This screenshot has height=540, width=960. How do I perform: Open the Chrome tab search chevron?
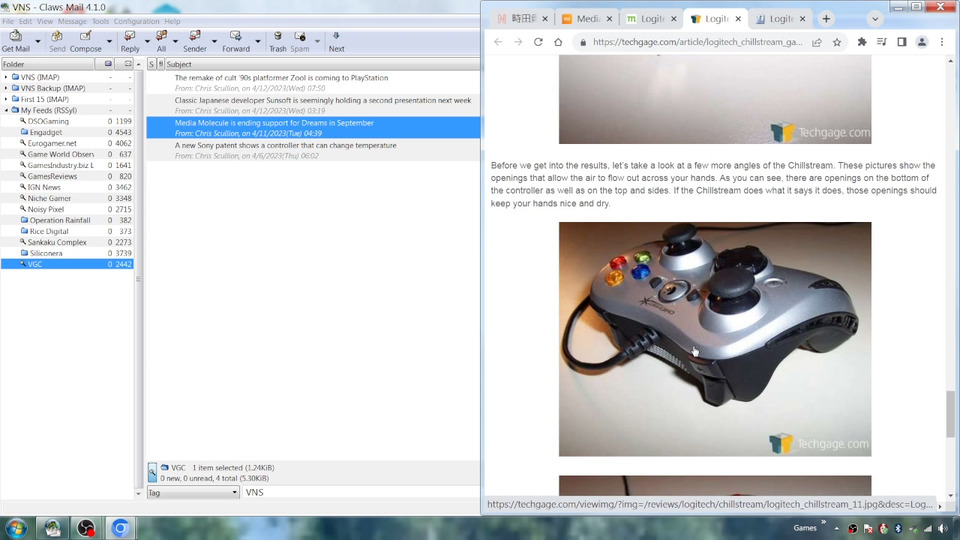pos(875,19)
